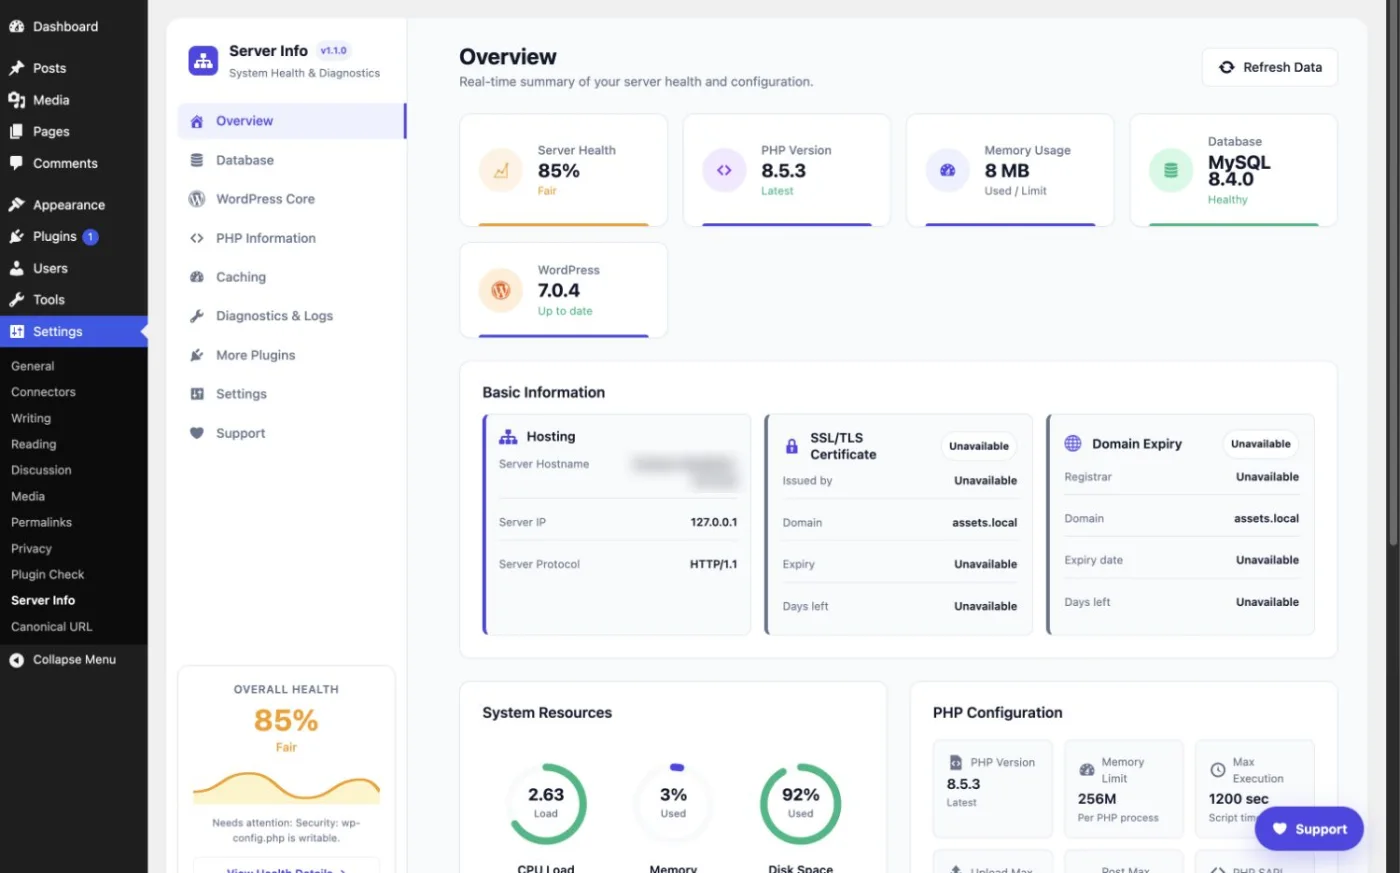Click the Server Protocol value HTTP/1.1

point(713,564)
